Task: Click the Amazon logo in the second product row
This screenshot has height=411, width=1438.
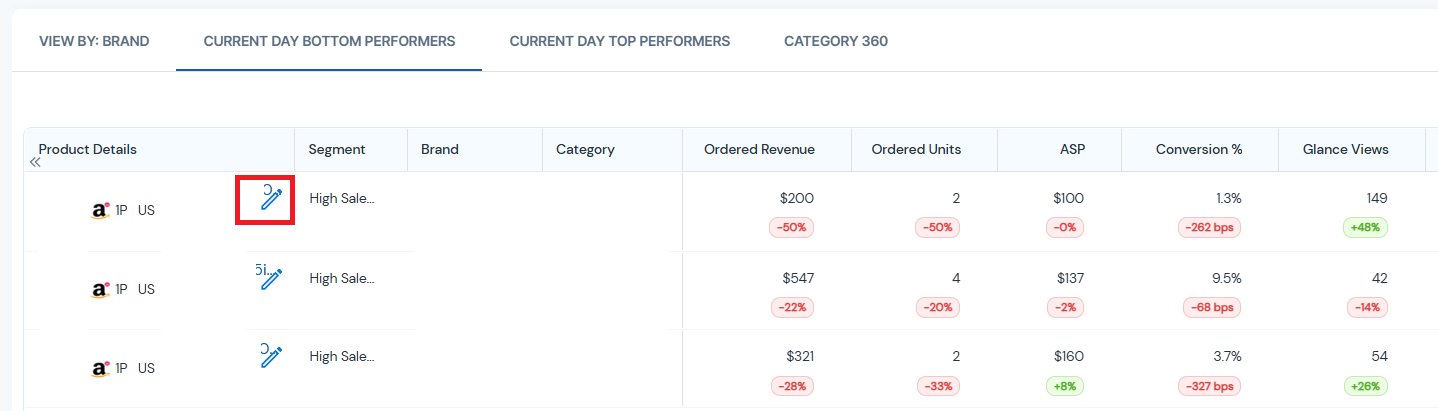Action: [x=100, y=289]
